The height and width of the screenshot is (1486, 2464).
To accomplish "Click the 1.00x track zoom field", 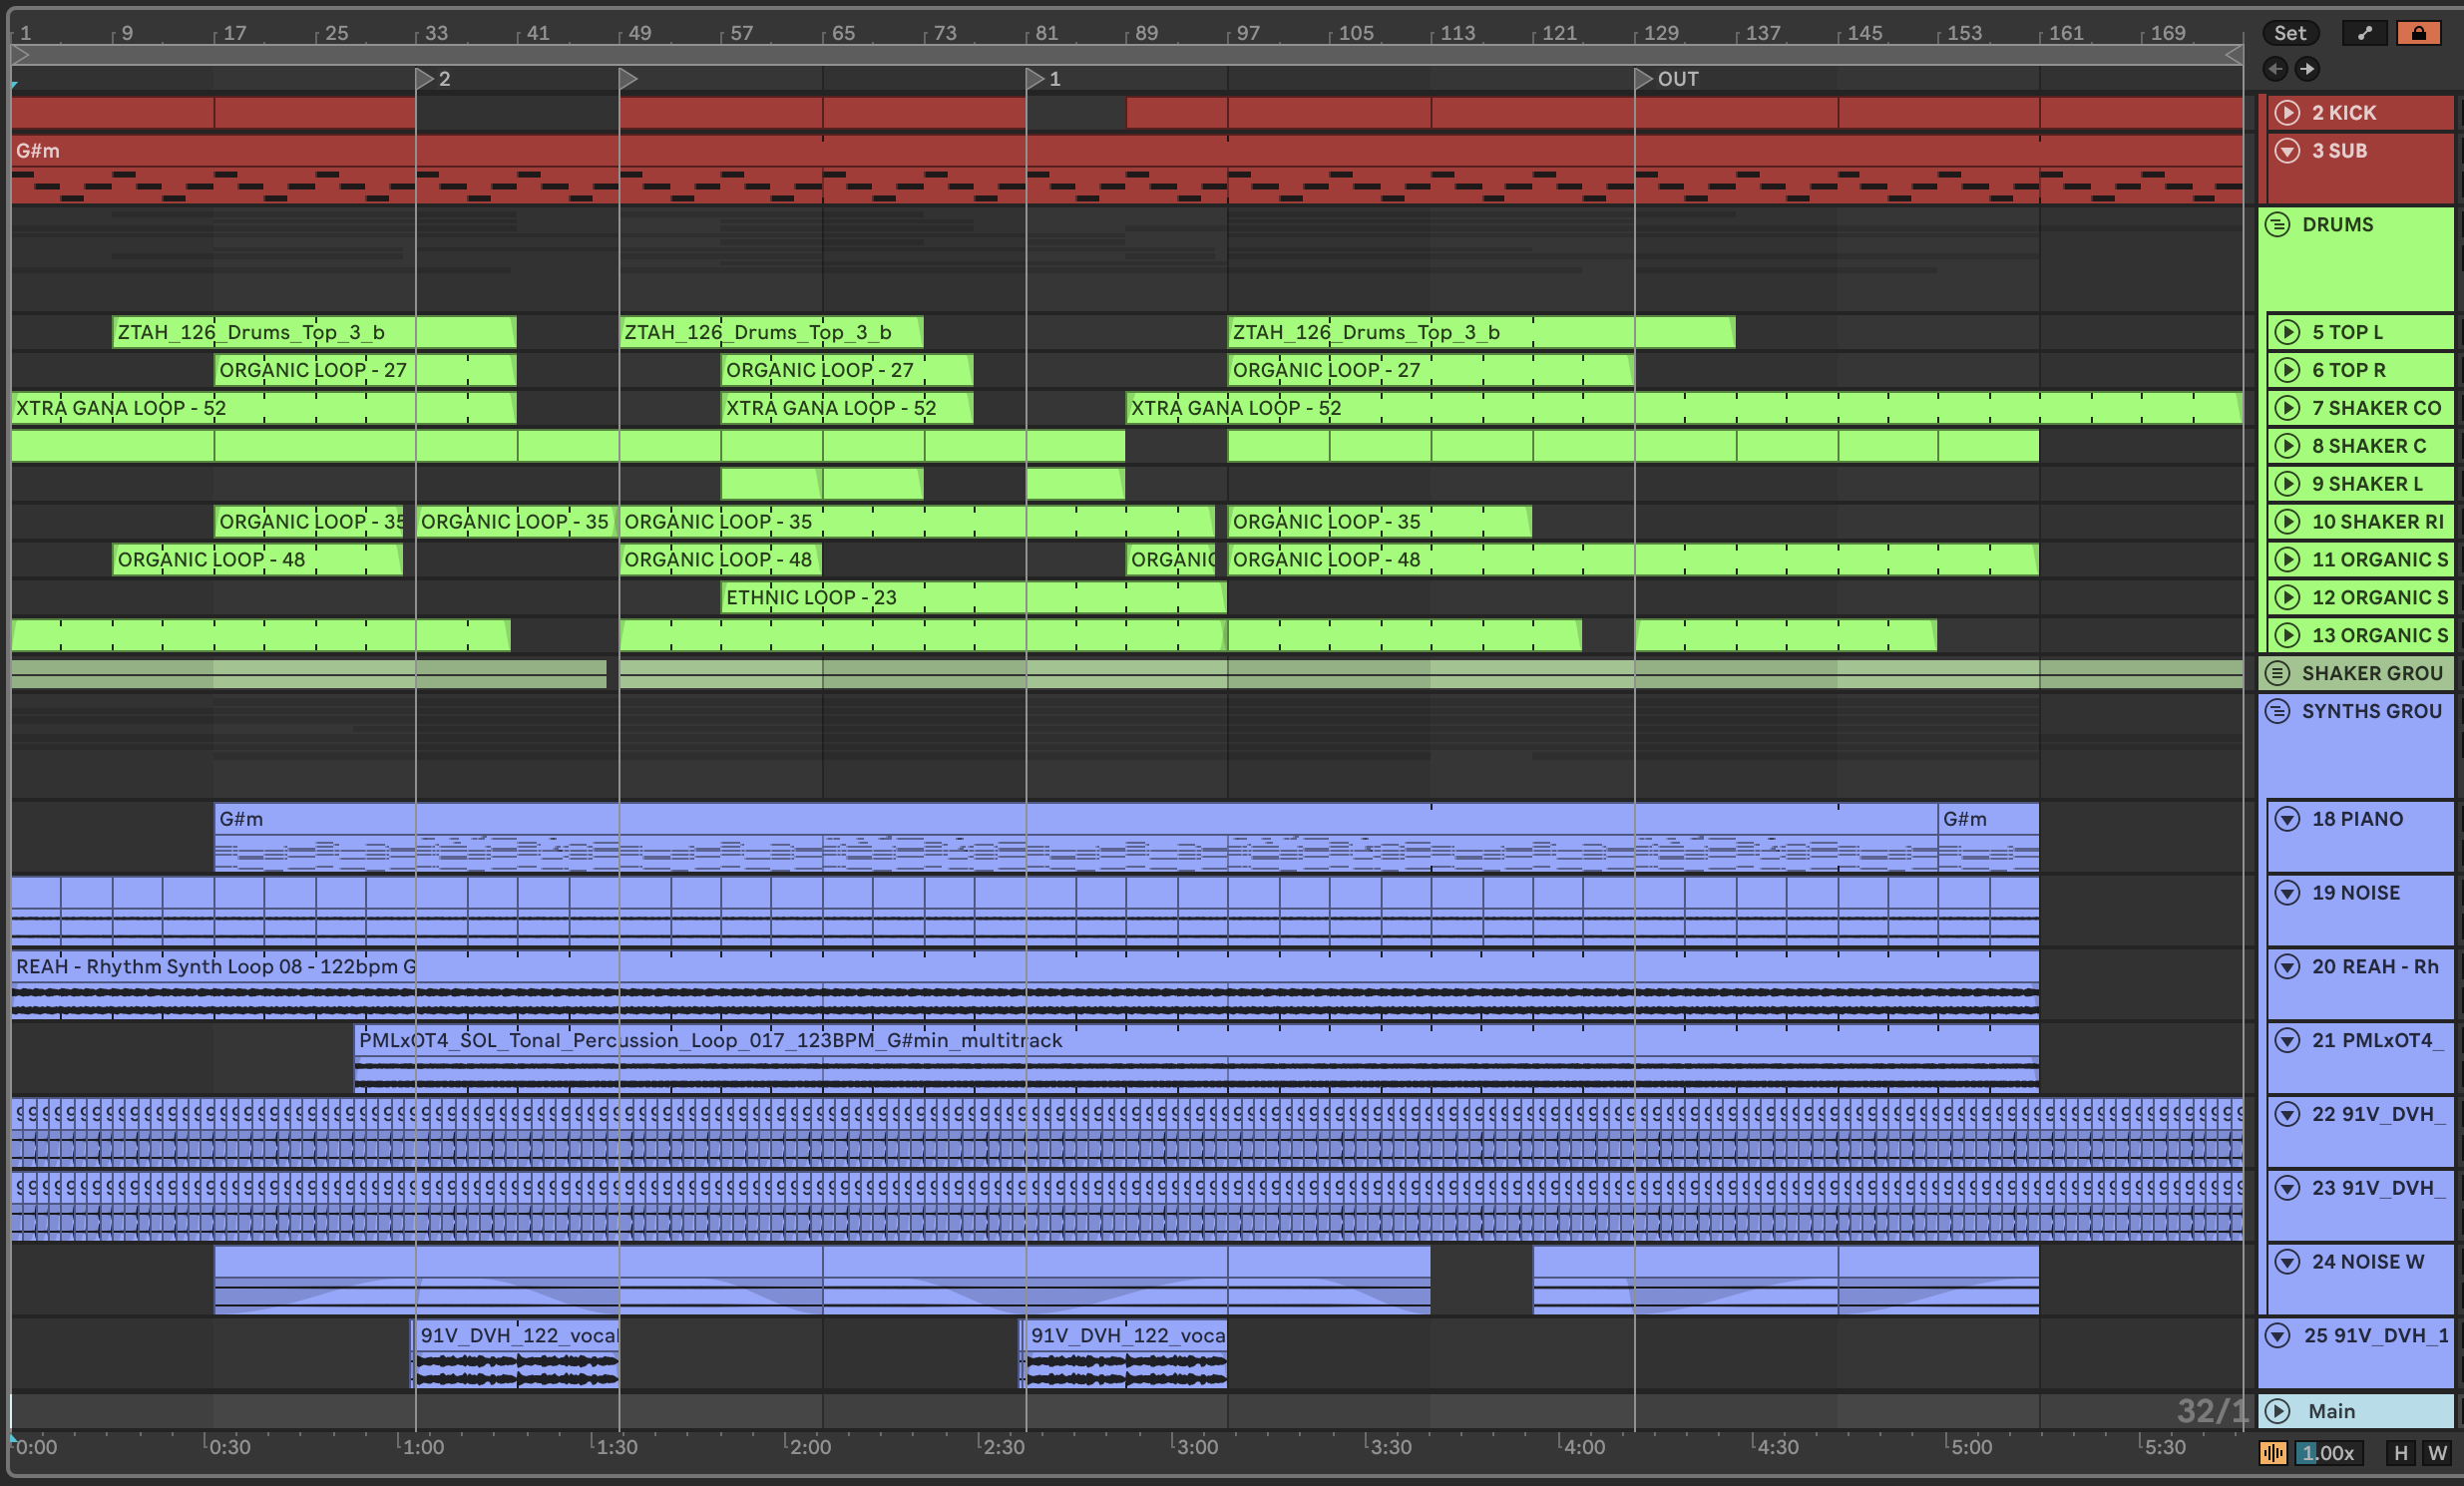I will click(x=2329, y=1452).
